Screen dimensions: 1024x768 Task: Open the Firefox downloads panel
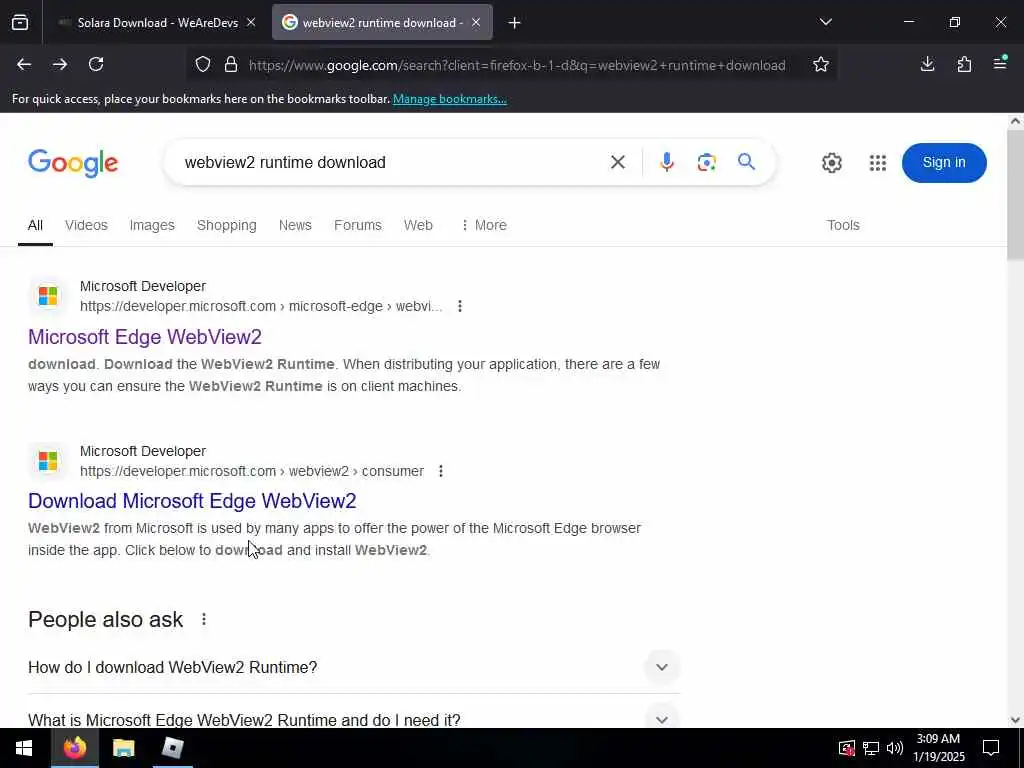tap(927, 64)
